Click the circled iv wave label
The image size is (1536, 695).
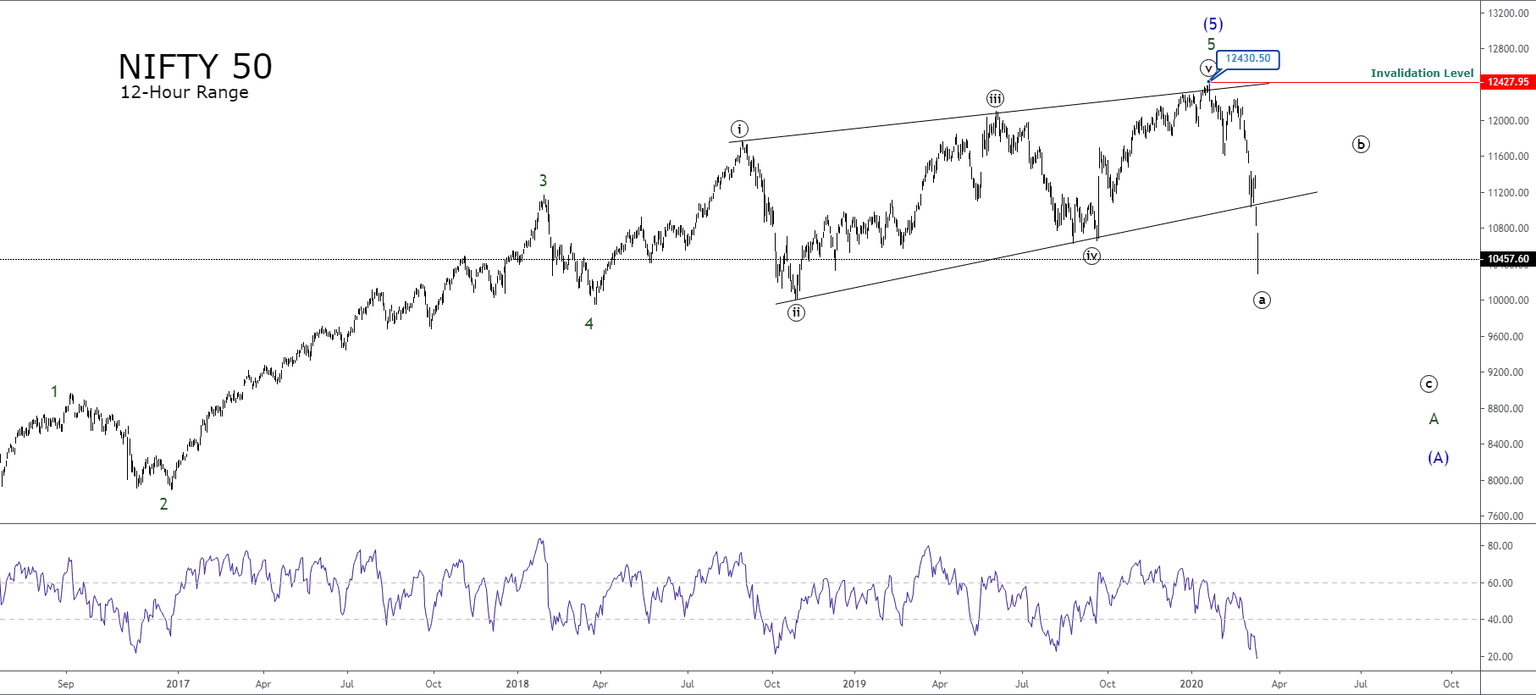pos(1092,256)
